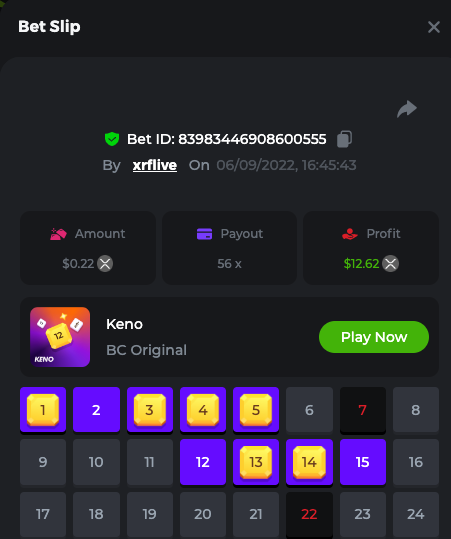
Task: Click the XRP coin icon beside $0.22
Action: tap(105, 264)
